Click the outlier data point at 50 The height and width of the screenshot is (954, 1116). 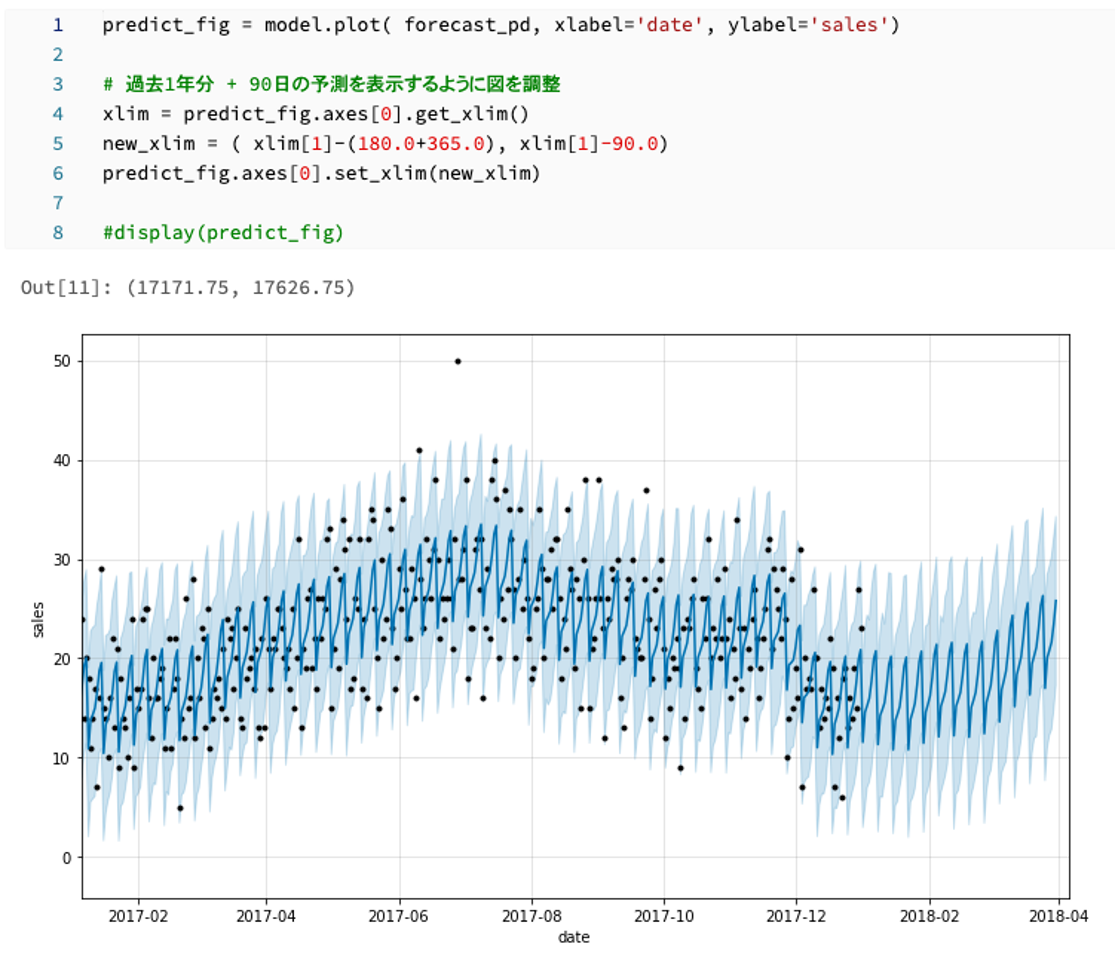coord(457,361)
